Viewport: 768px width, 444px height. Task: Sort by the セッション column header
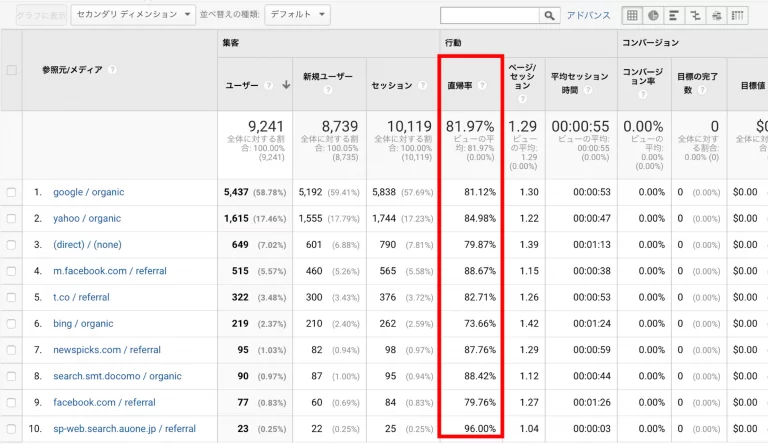pyautogui.click(x=392, y=85)
